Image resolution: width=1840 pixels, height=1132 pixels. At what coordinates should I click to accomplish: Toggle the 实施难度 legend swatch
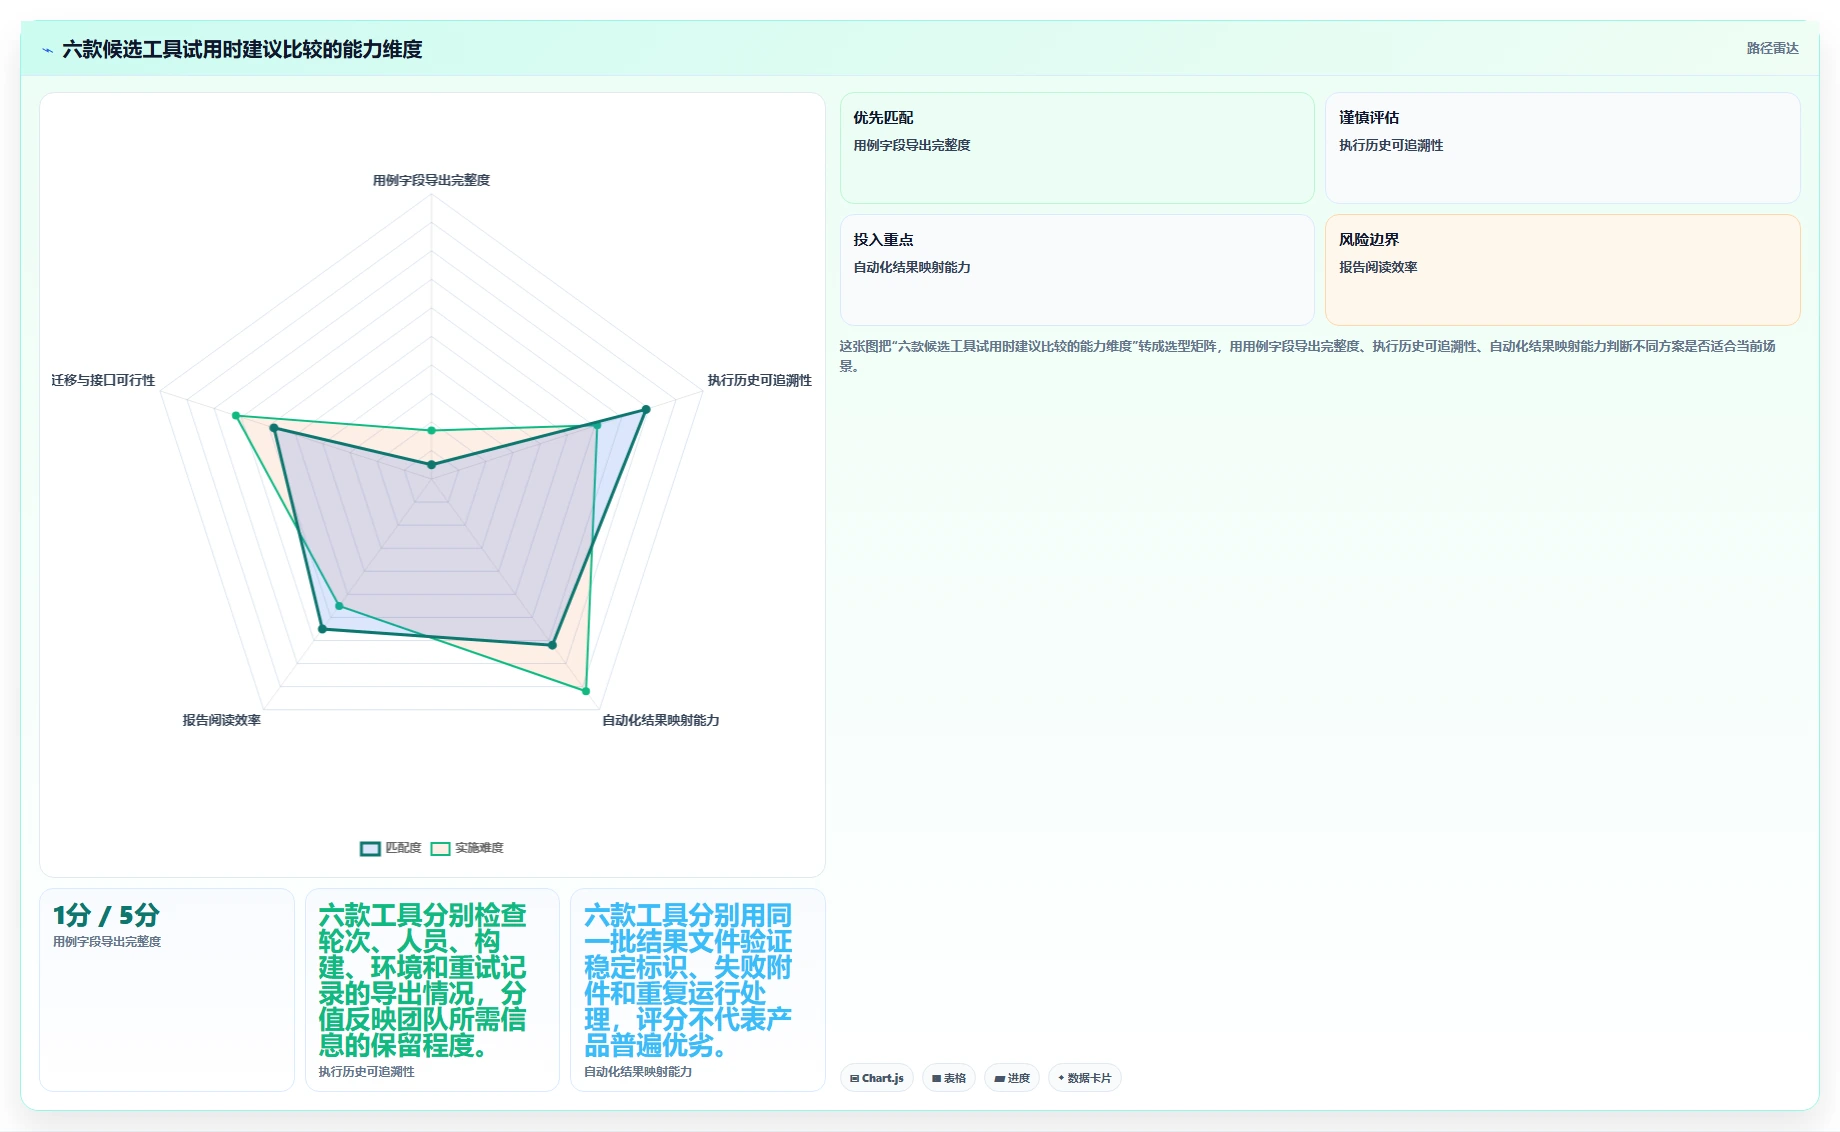pos(440,848)
